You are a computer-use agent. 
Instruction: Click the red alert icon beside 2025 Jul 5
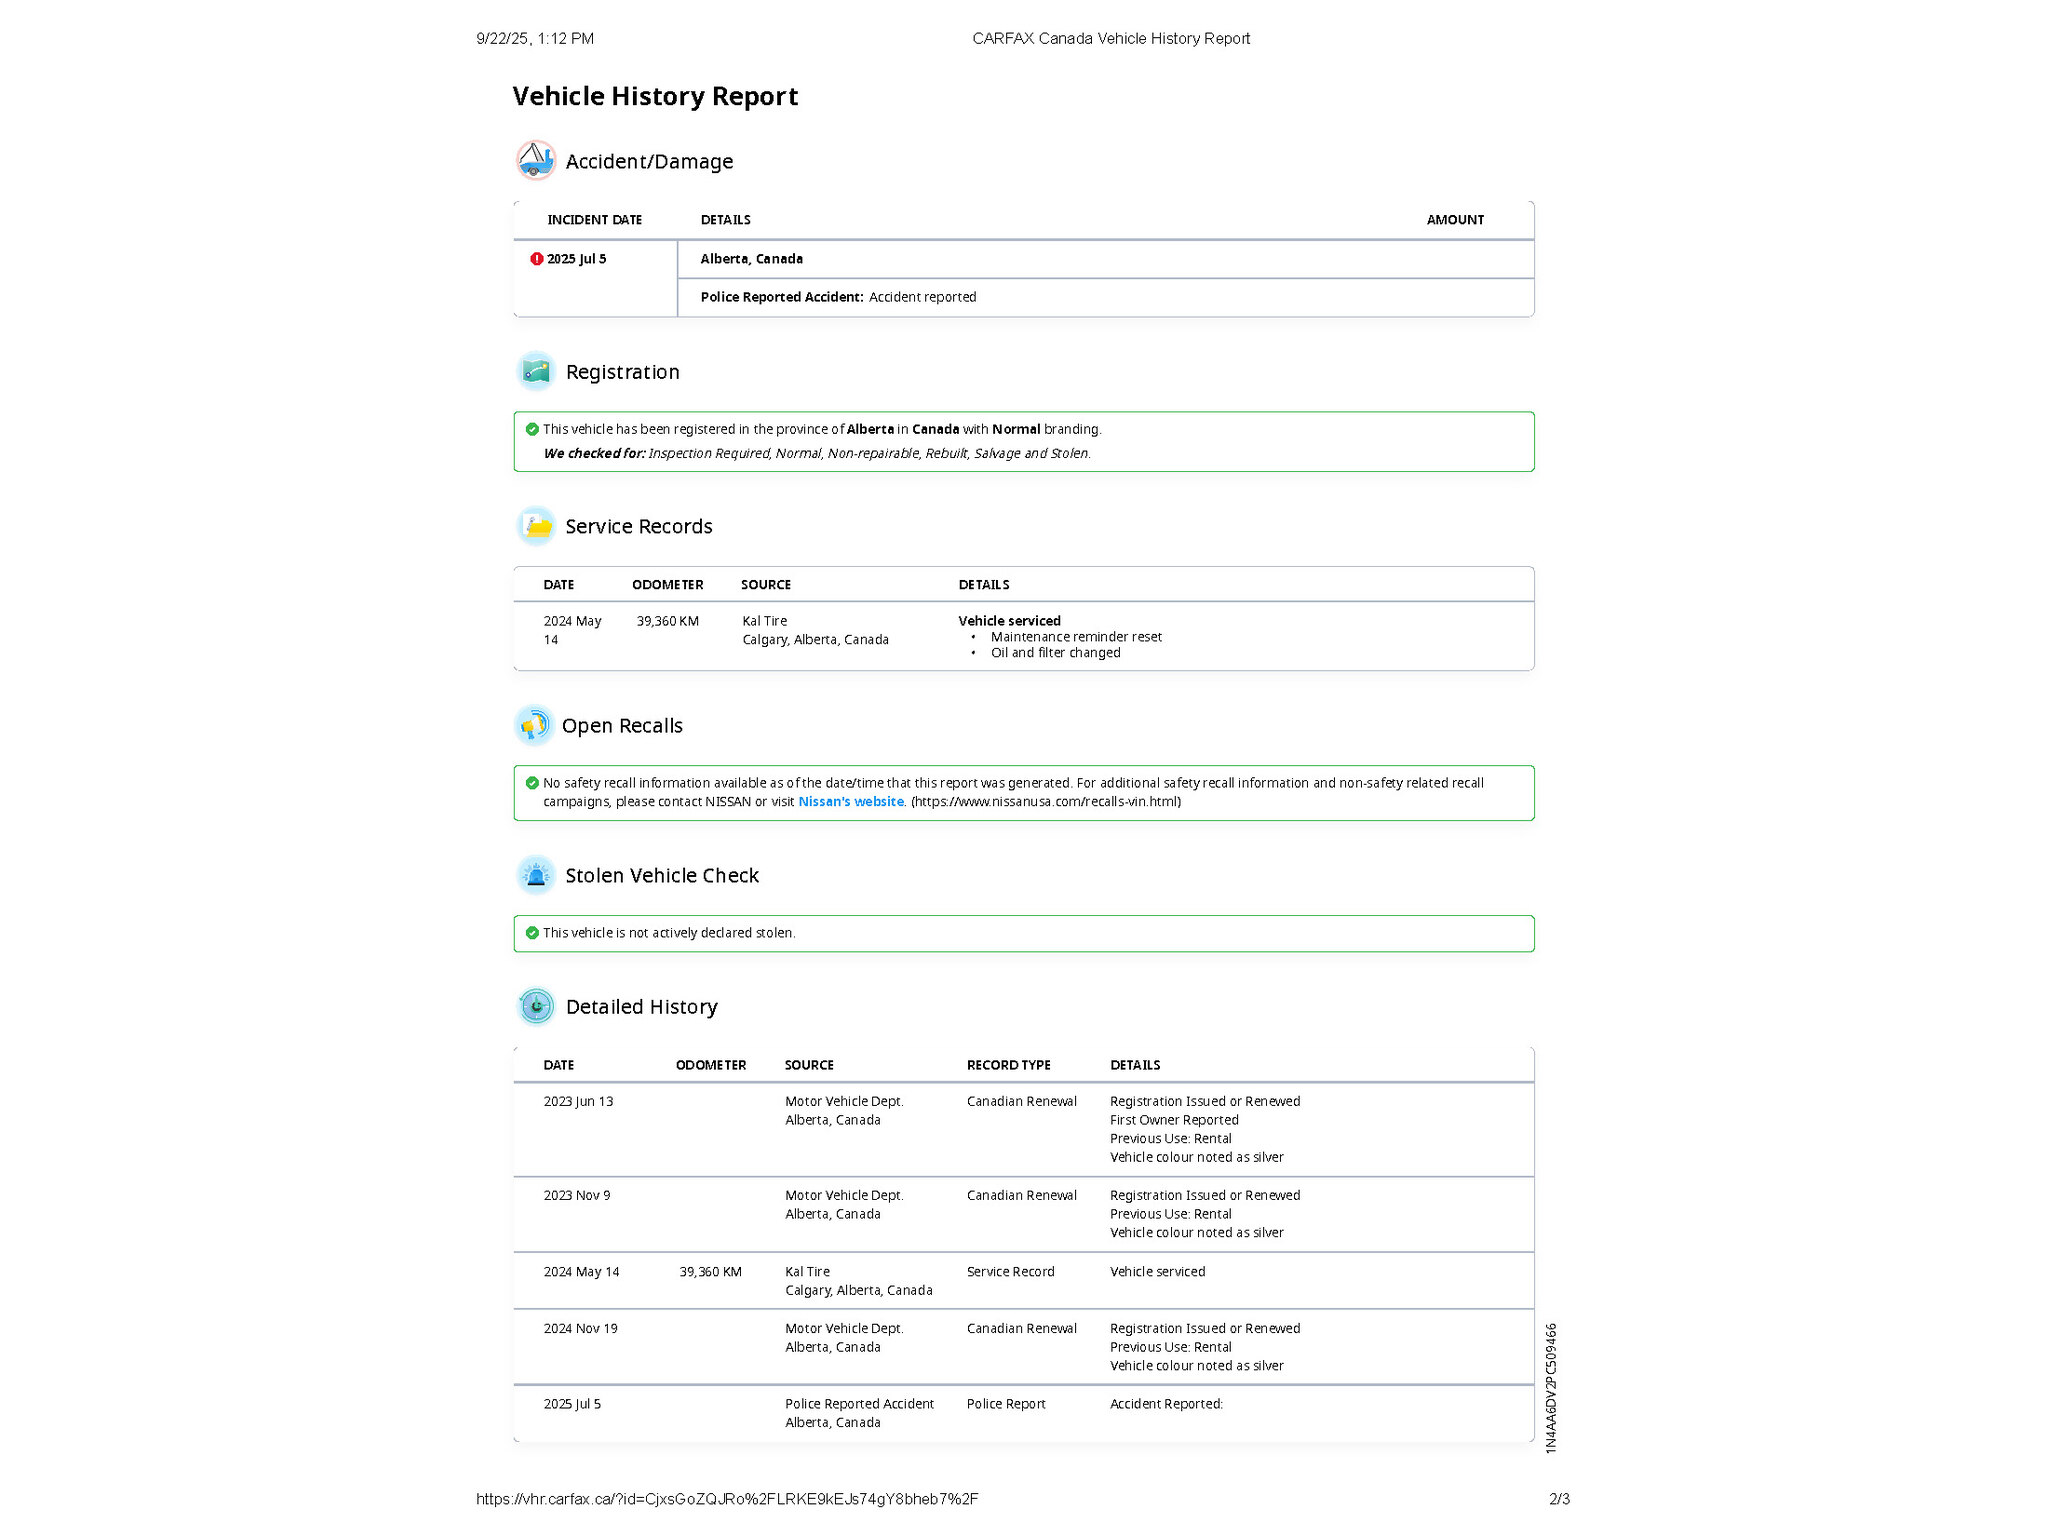coord(537,259)
